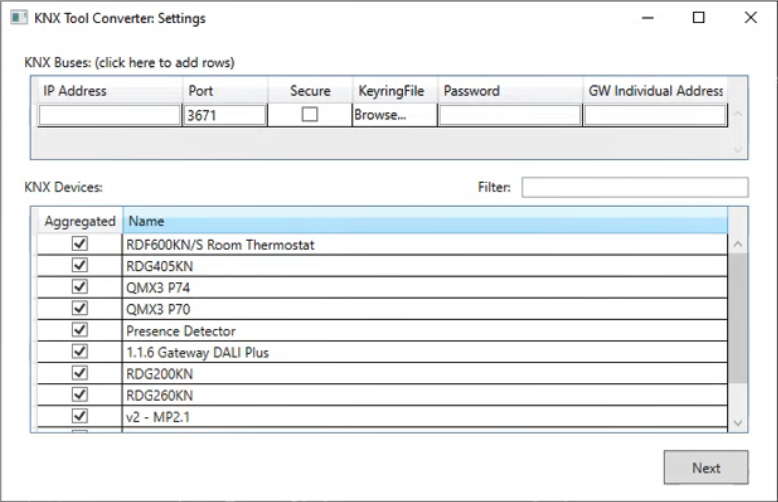Screen dimensions: 778x502
Task: Disable Aggregated for 1.1.6 Gateway DALI Plus
Action: tap(80, 352)
